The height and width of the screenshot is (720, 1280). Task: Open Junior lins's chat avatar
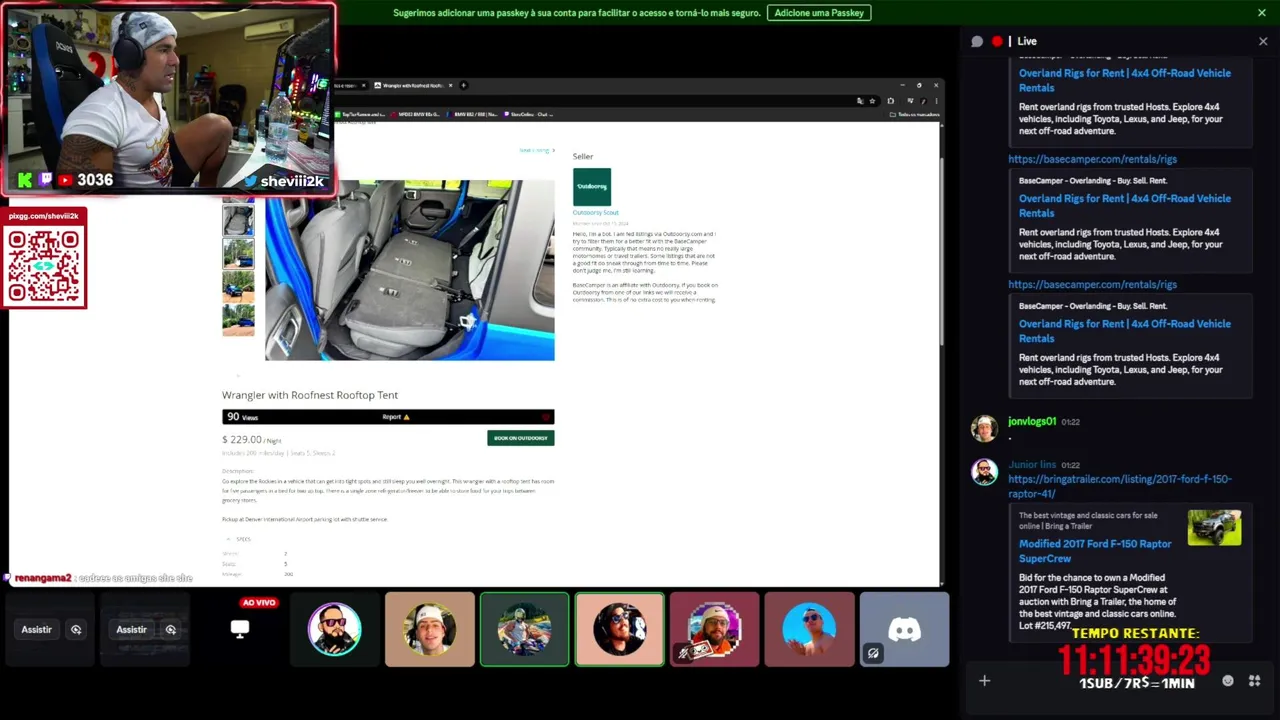[x=984, y=472]
